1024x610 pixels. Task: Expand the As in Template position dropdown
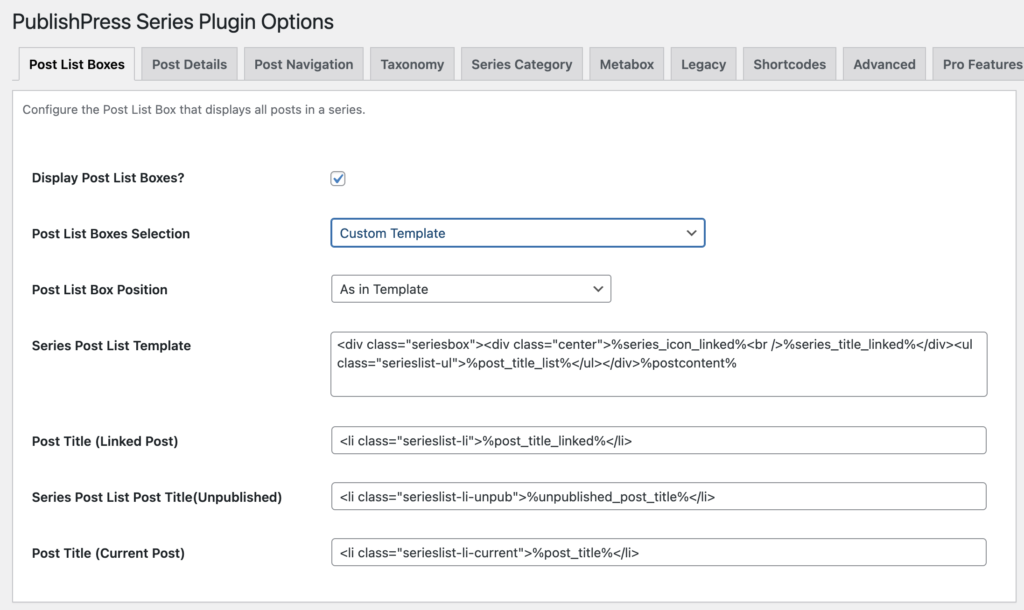pyautogui.click(x=470, y=289)
